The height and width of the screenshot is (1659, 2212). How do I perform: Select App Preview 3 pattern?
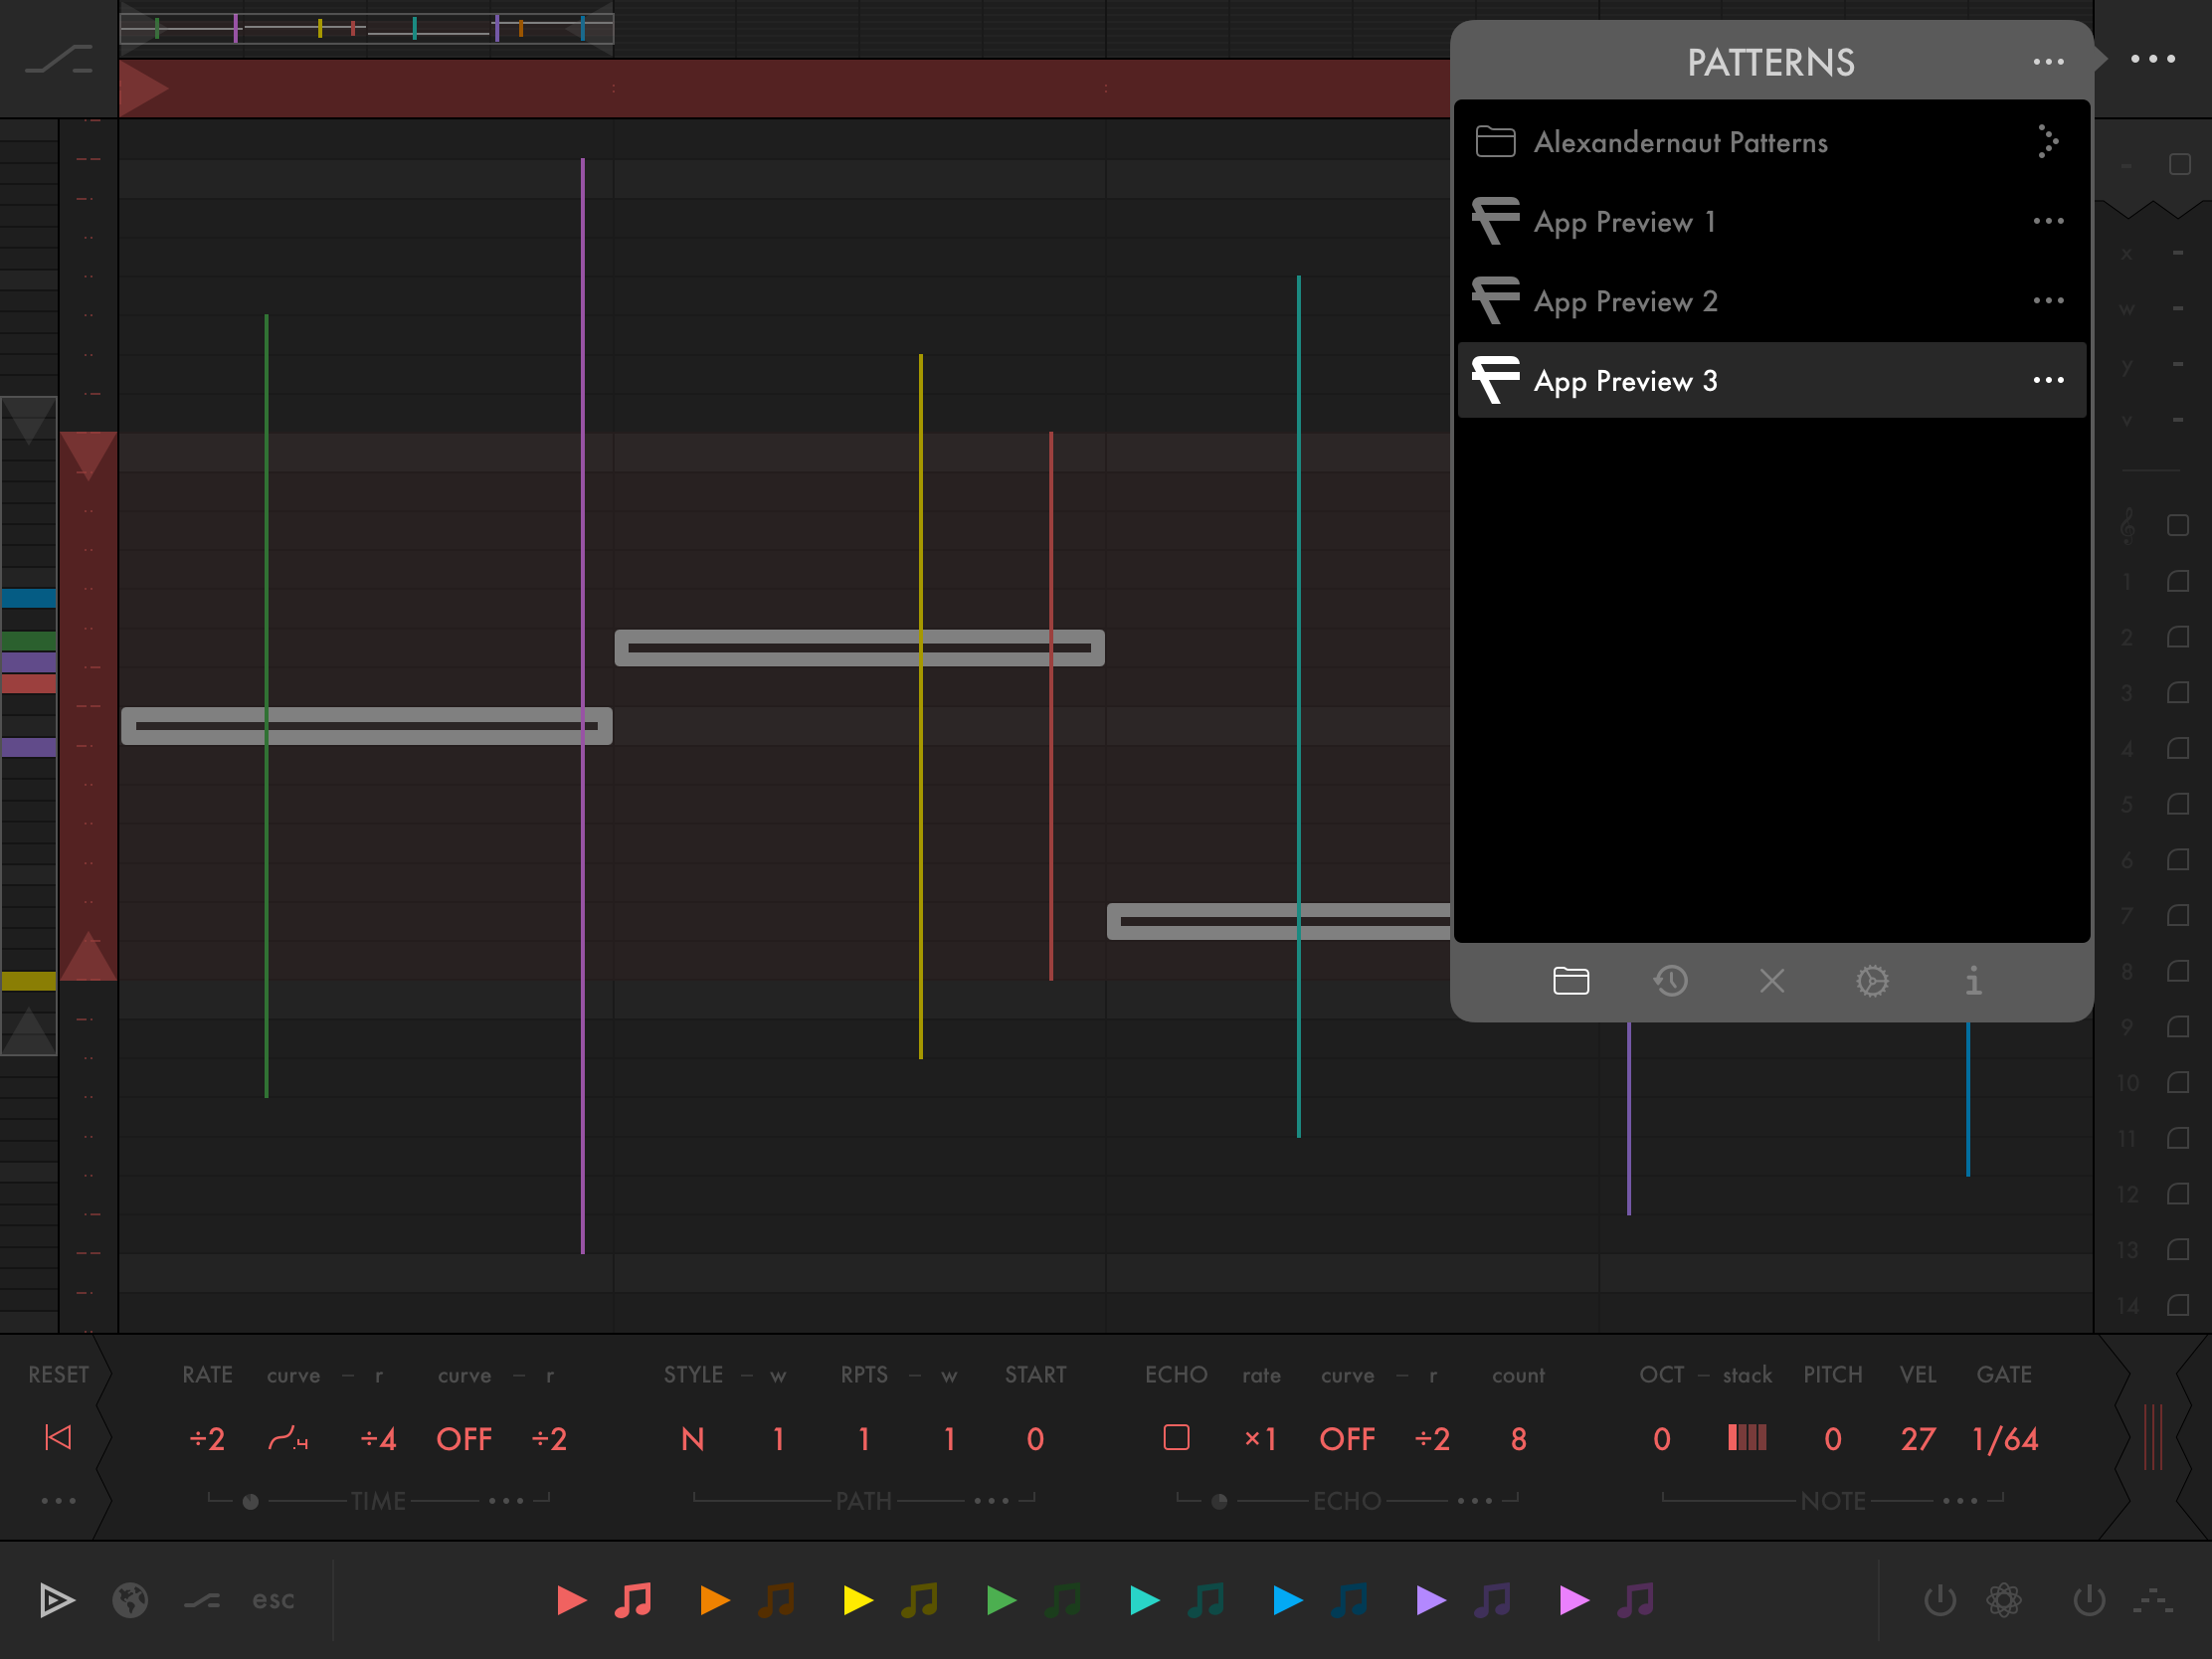pos(1626,381)
